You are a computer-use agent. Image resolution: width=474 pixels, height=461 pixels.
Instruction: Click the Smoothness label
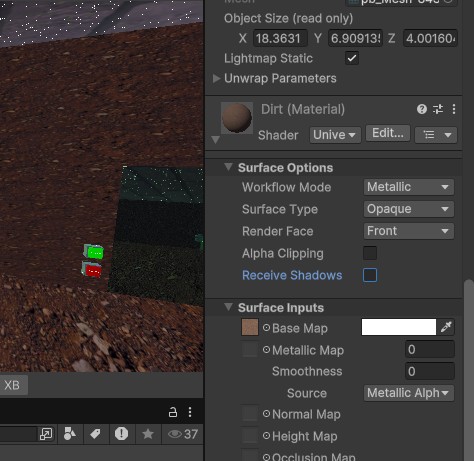click(x=307, y=371)
